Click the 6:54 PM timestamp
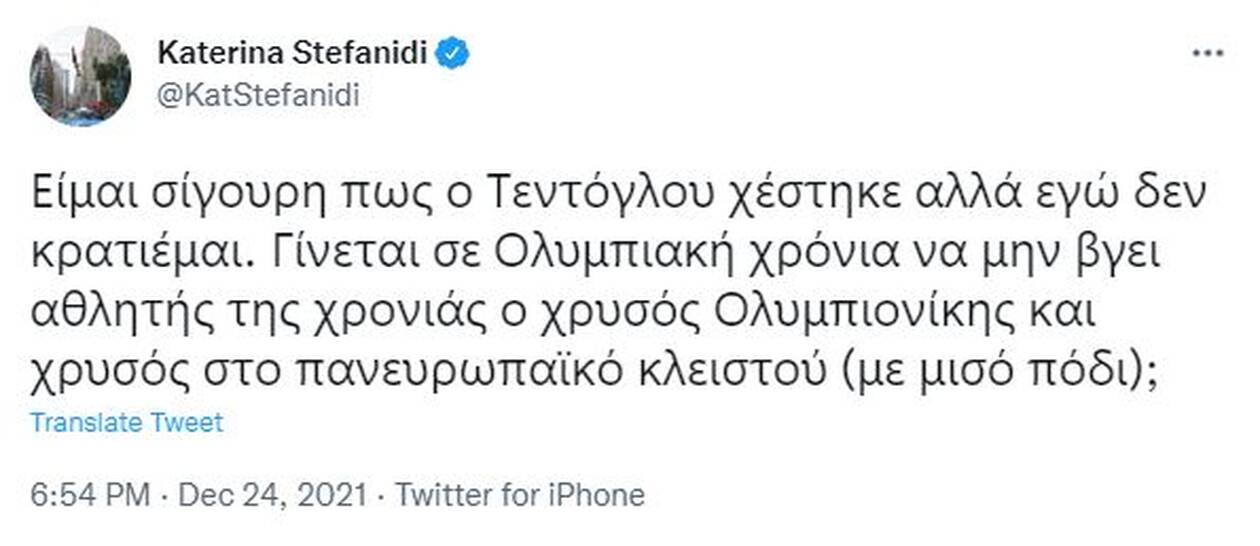 pyautogui.click(x=90, y=495)
